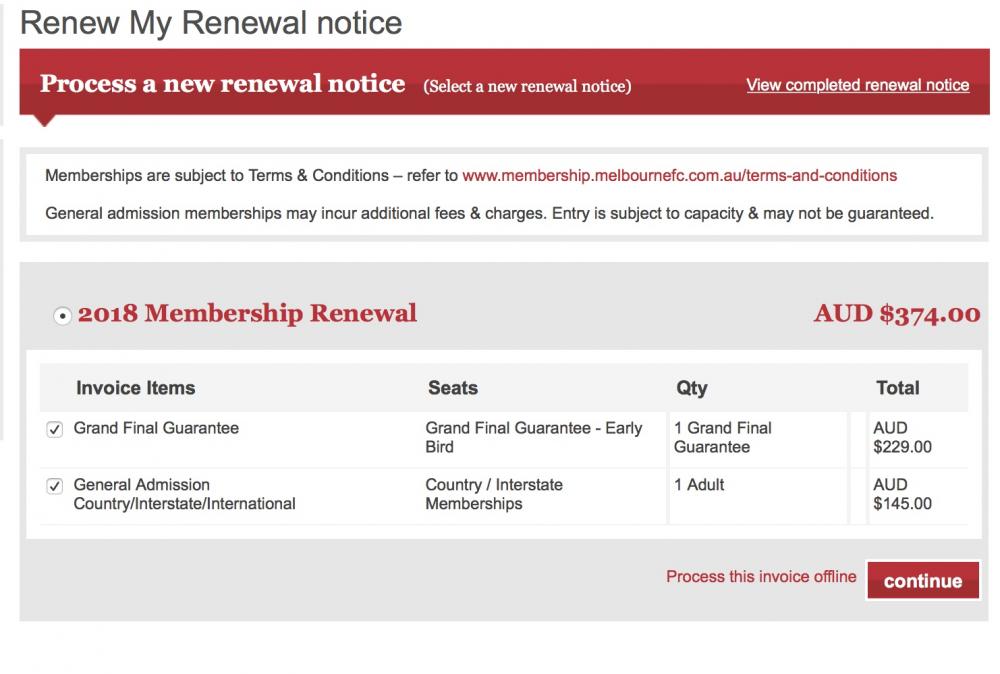Image resolution: width=1000 pixels, height=674 pixels.
Task: Click Process this invoice offline
Action: click(761, 577)
